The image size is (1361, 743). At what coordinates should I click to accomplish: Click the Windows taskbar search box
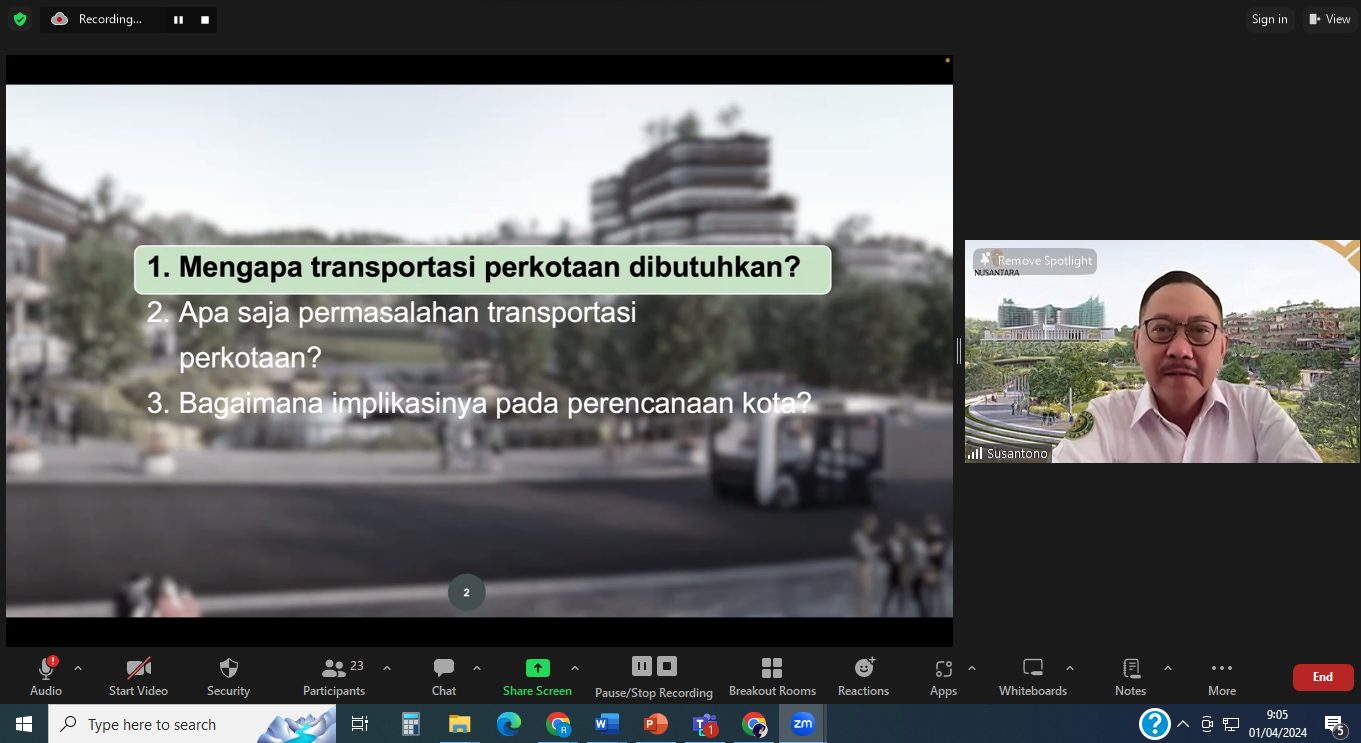(x=192, y=724)
